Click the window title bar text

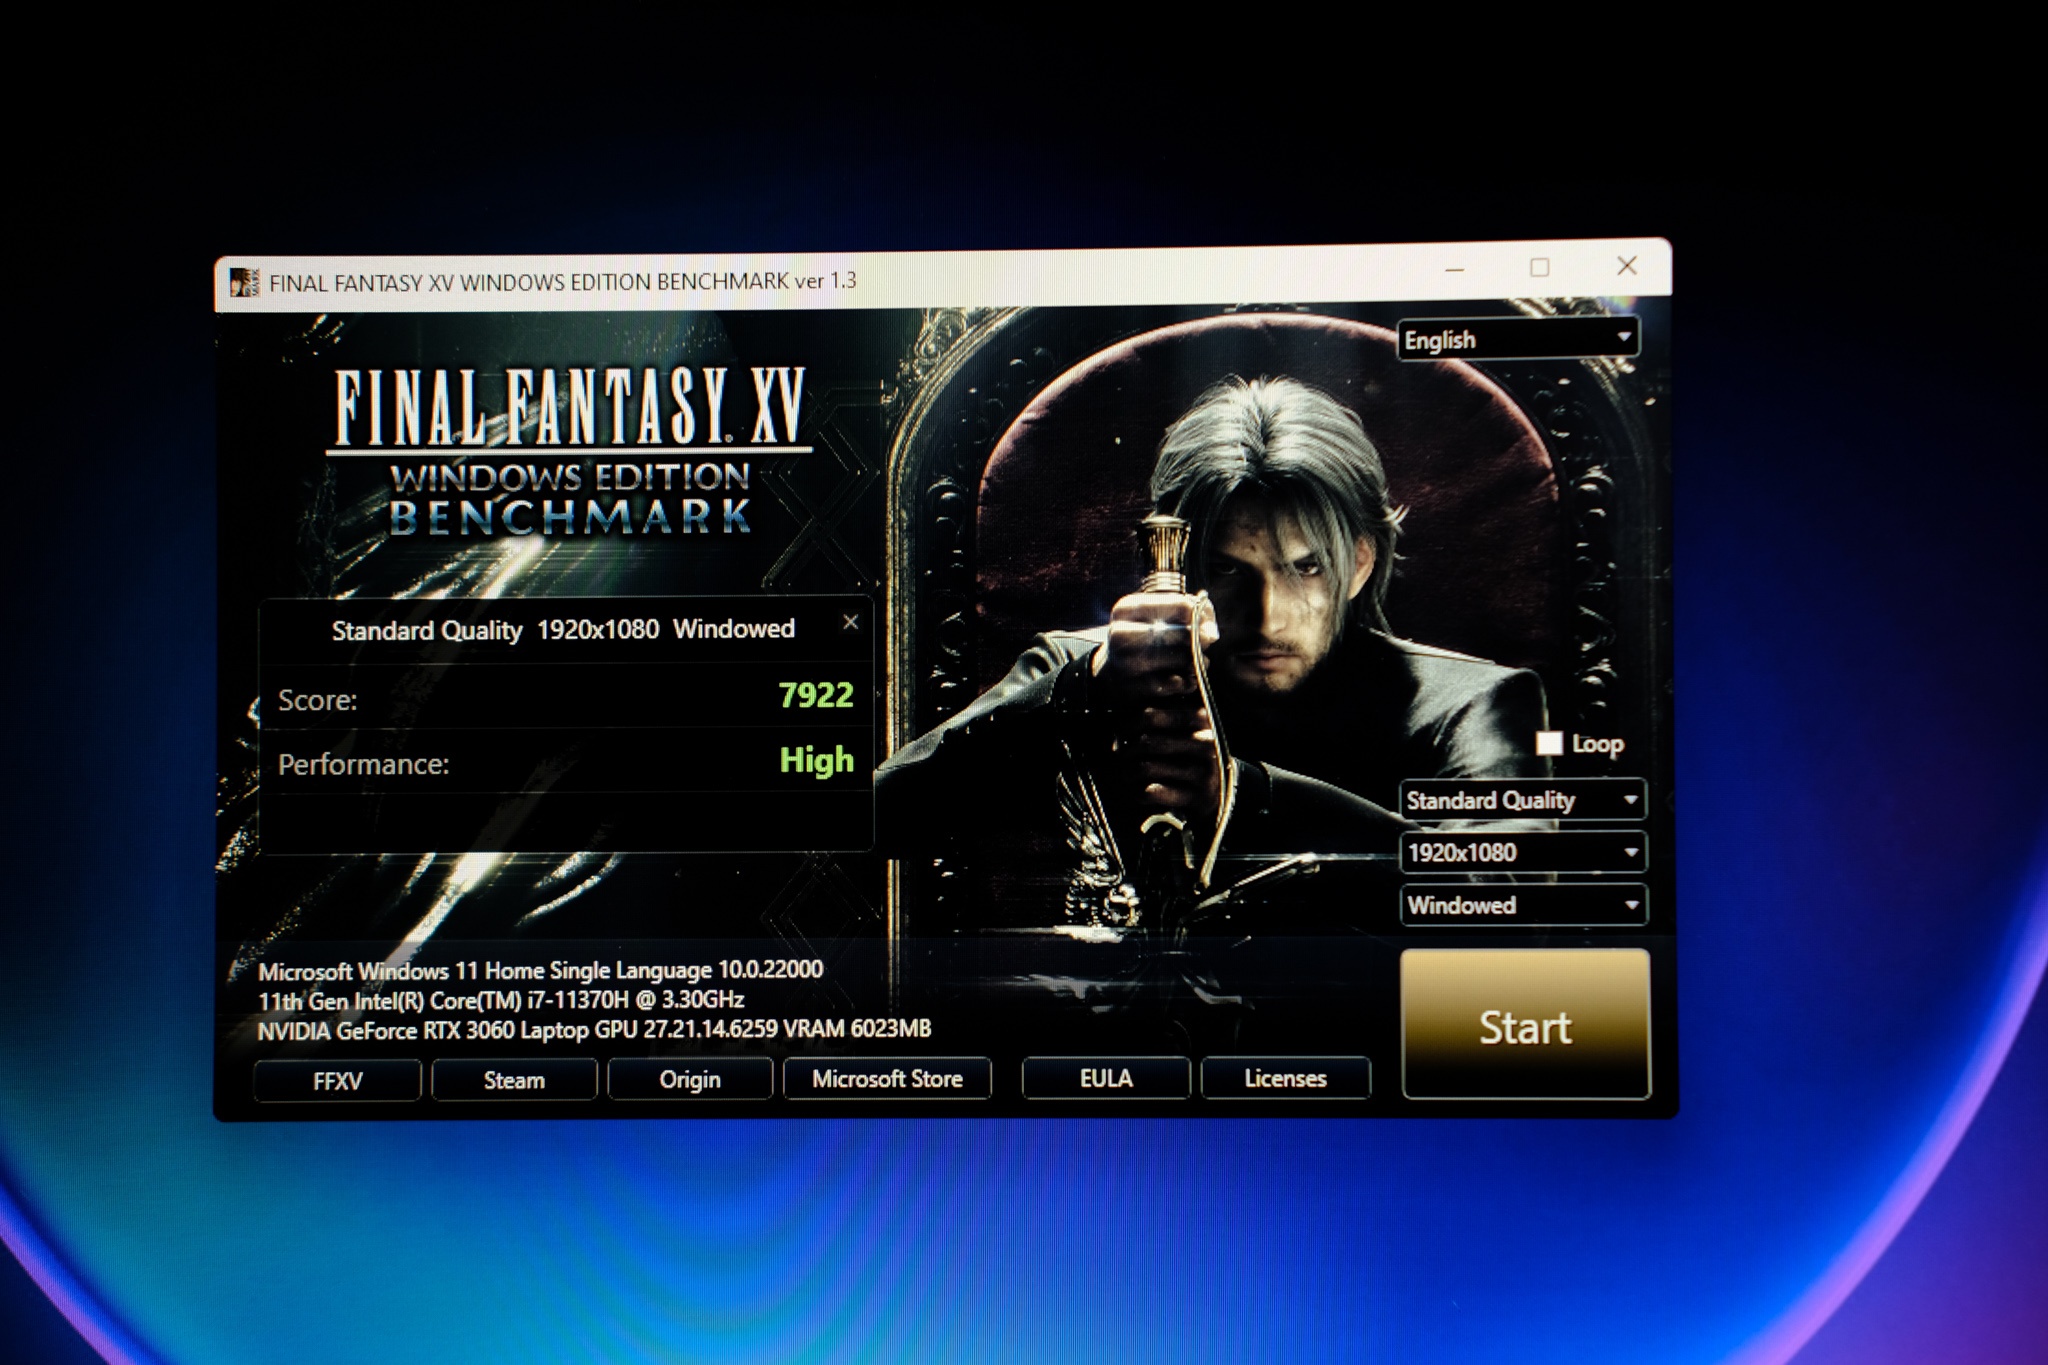tap(562, 282)
